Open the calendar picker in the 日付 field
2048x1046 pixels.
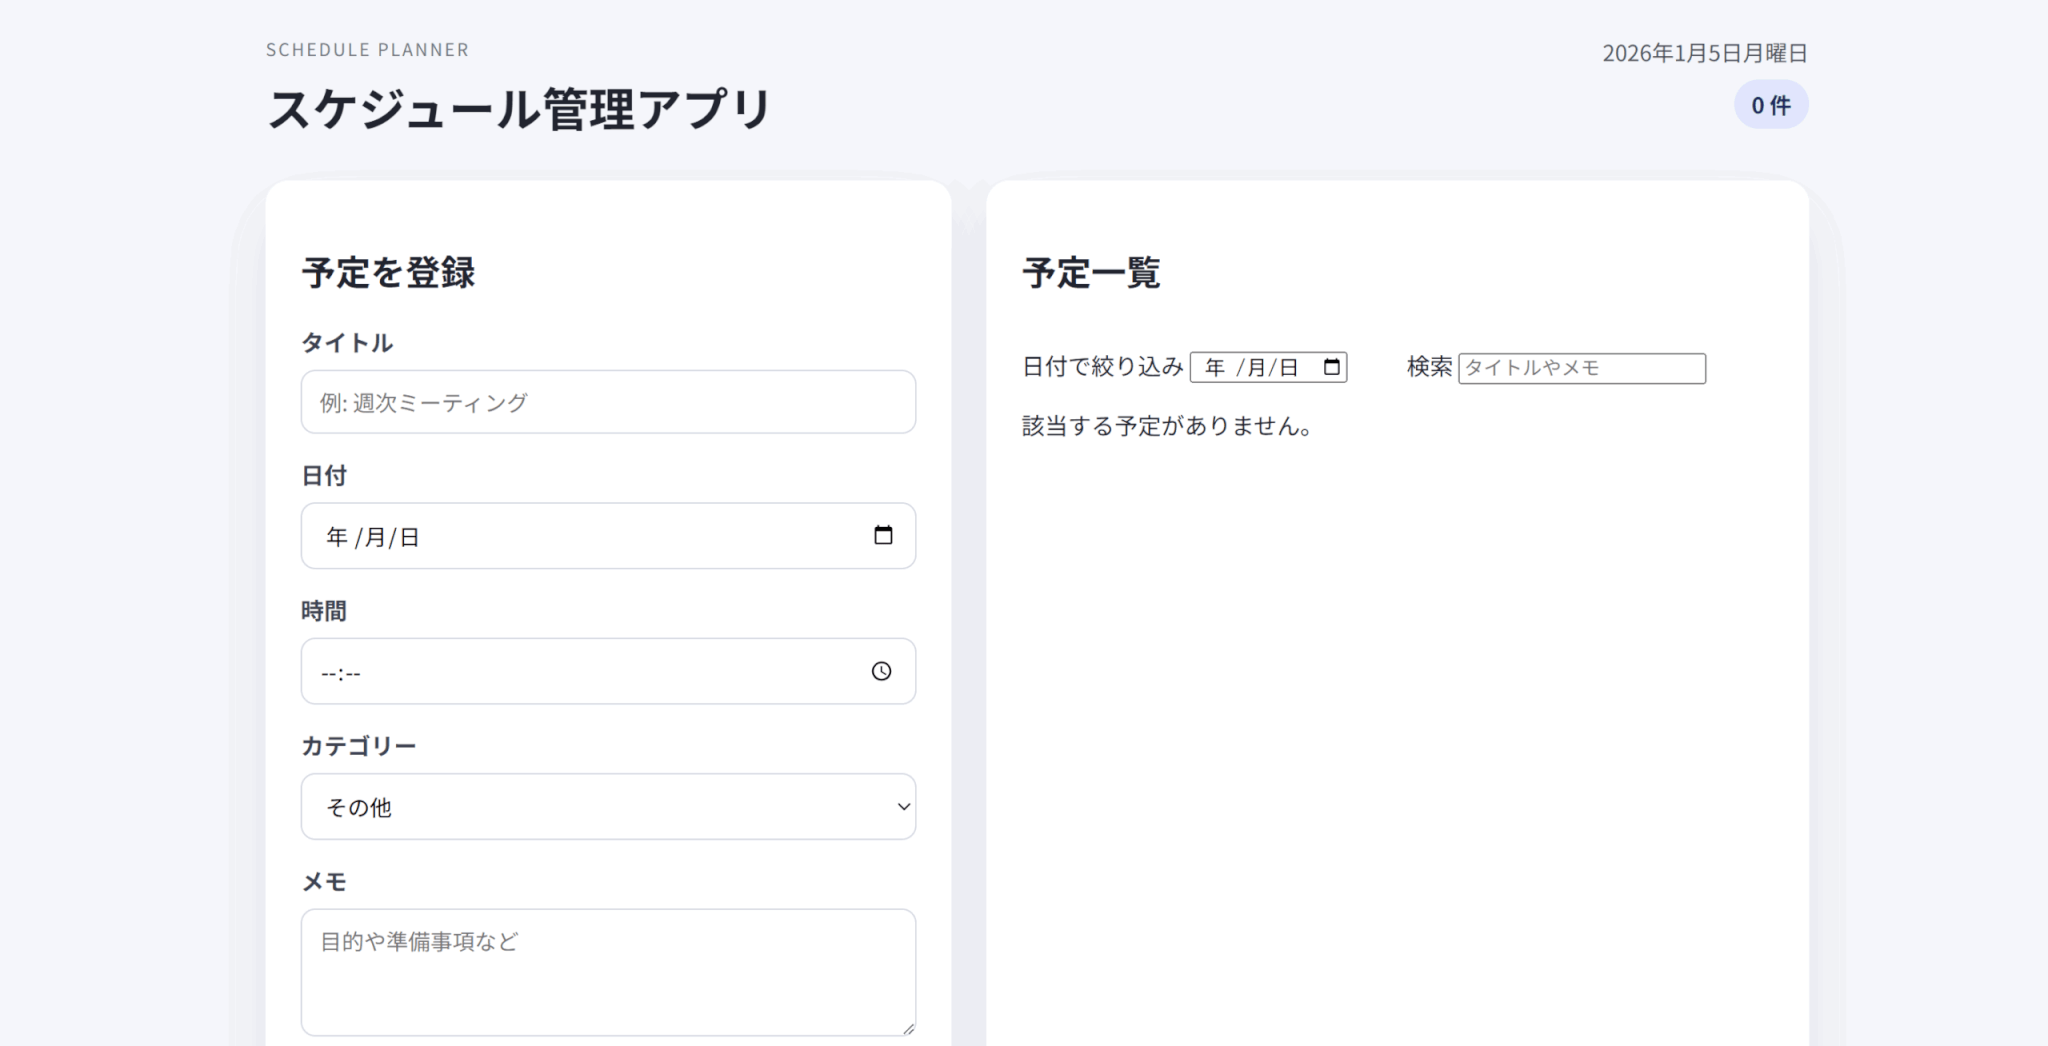883,536
